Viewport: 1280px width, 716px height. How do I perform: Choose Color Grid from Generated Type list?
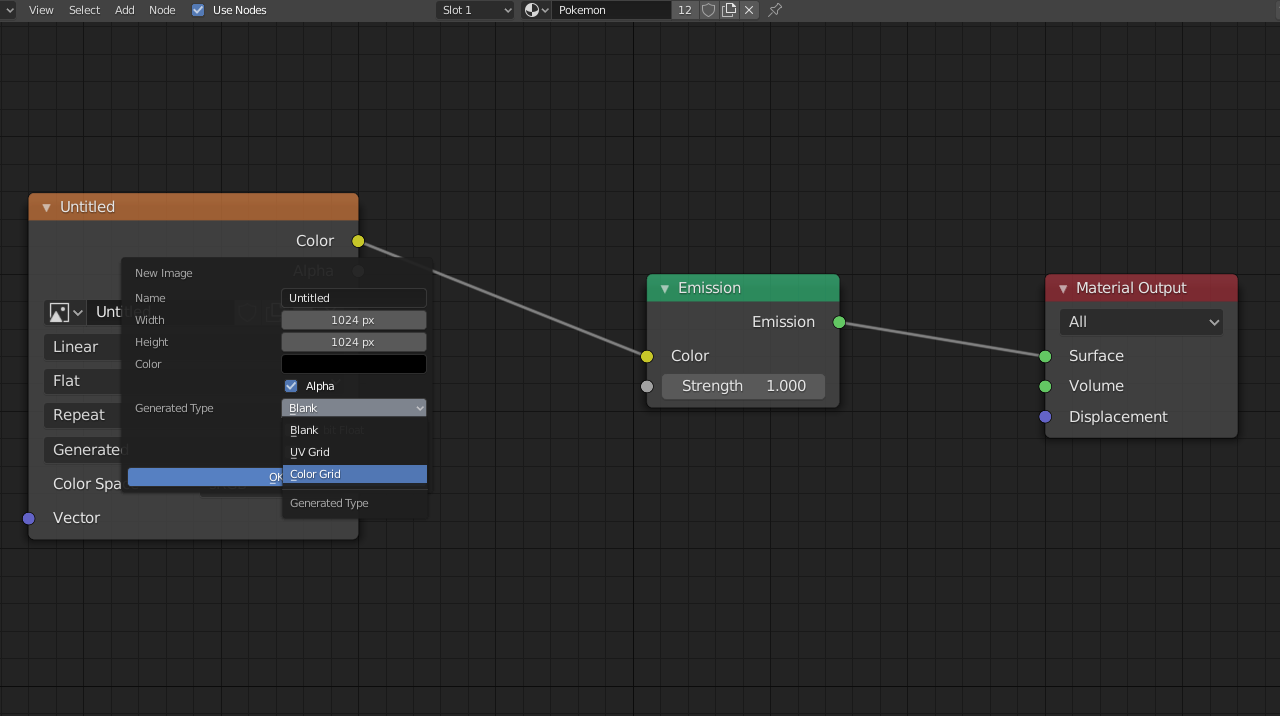pos(354,474)
